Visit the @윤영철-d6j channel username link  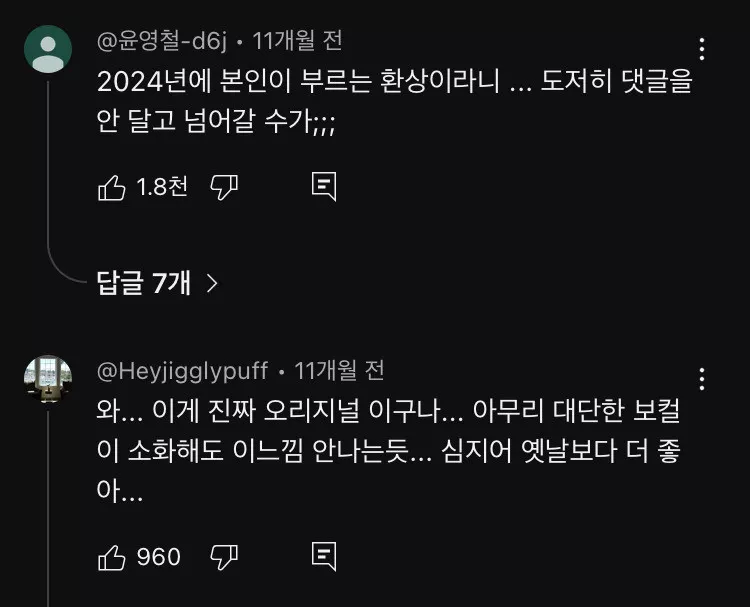point(163,41)
